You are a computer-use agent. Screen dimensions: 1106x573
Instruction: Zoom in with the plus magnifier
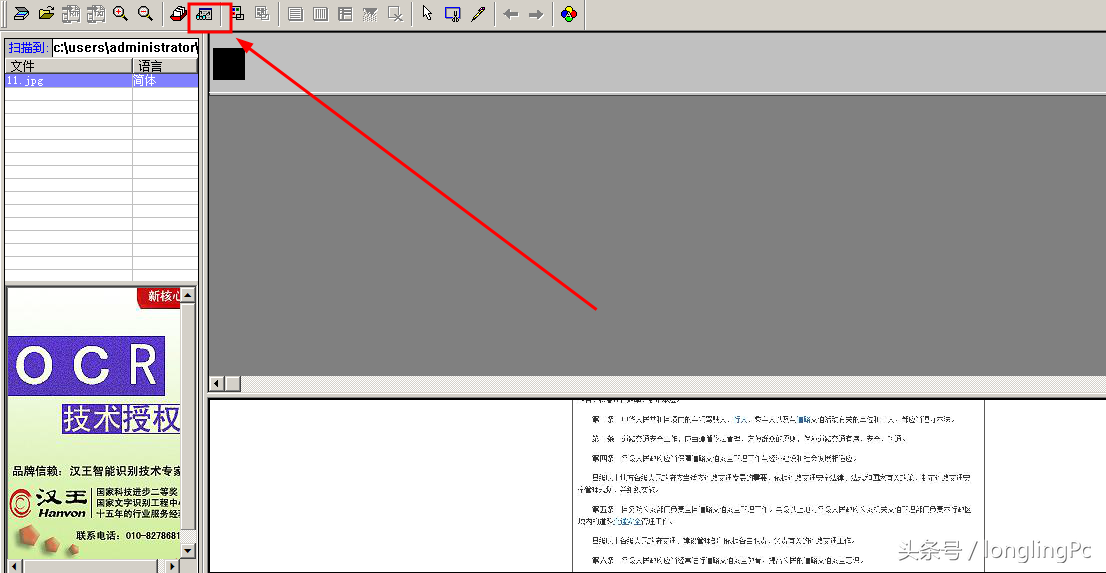[x=121, y=13]
